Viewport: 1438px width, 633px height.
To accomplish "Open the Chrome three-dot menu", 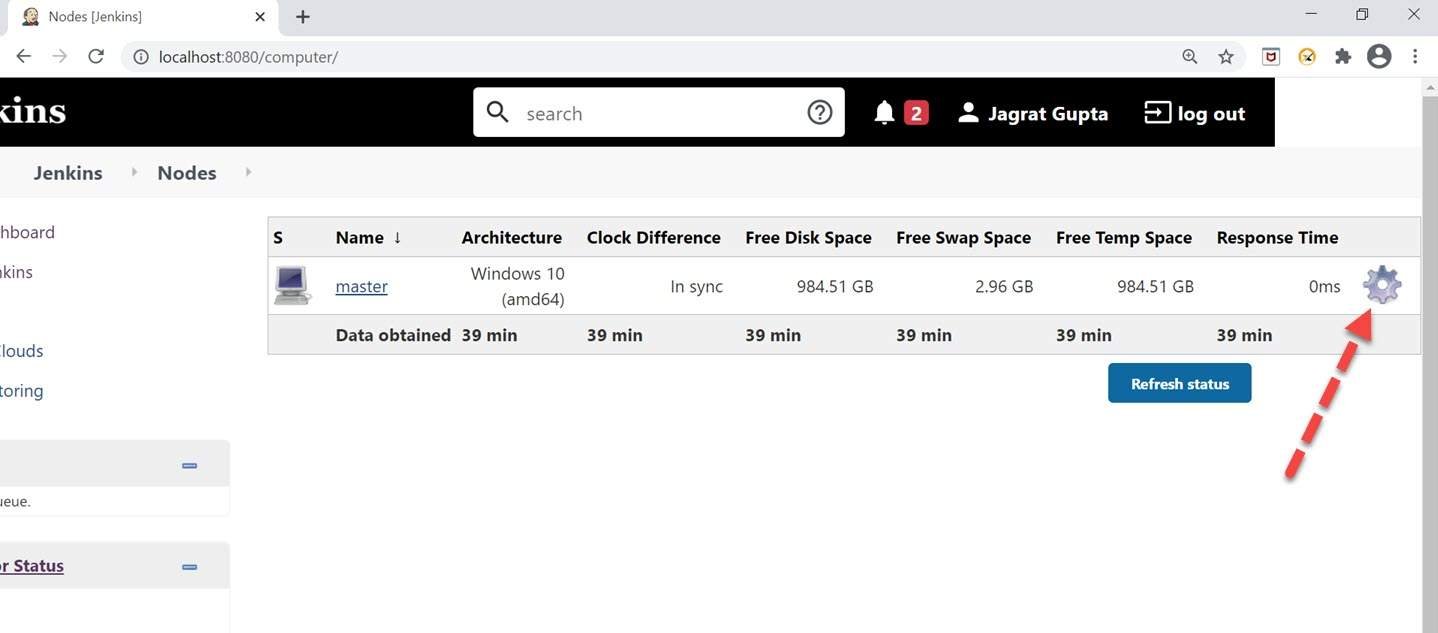I will (x=1415, y=57).
